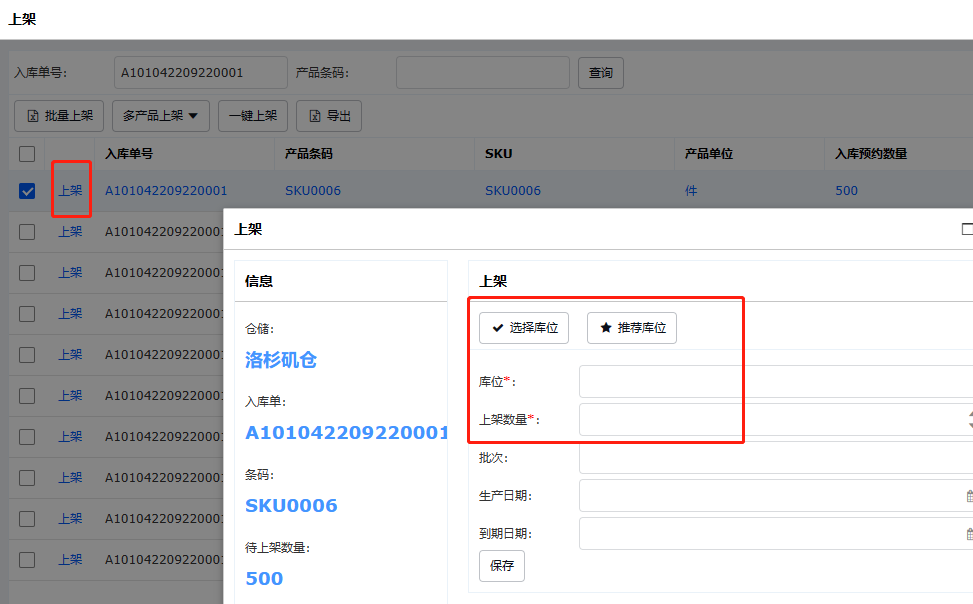Viewport: 973px width, 604px height.
Task: Expand the 多产品上架 dropdown arrow
Action: pos(193,116)
